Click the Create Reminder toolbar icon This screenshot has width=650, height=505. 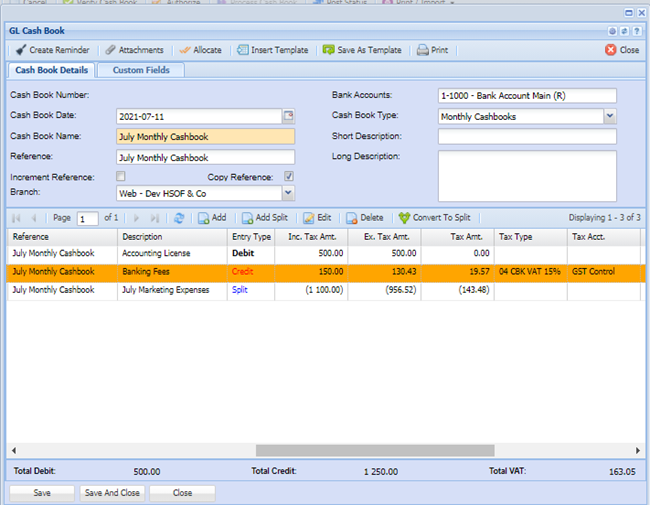click(20, 50)
